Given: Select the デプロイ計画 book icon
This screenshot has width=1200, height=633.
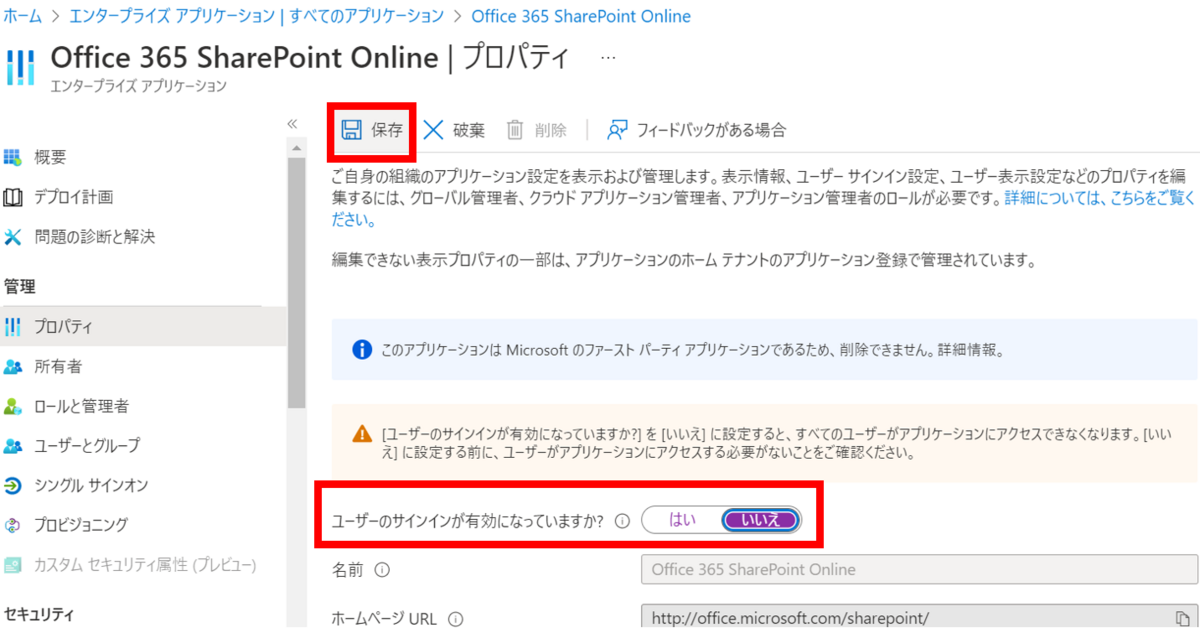Looking at the screenshot, I should pos(13,197).
